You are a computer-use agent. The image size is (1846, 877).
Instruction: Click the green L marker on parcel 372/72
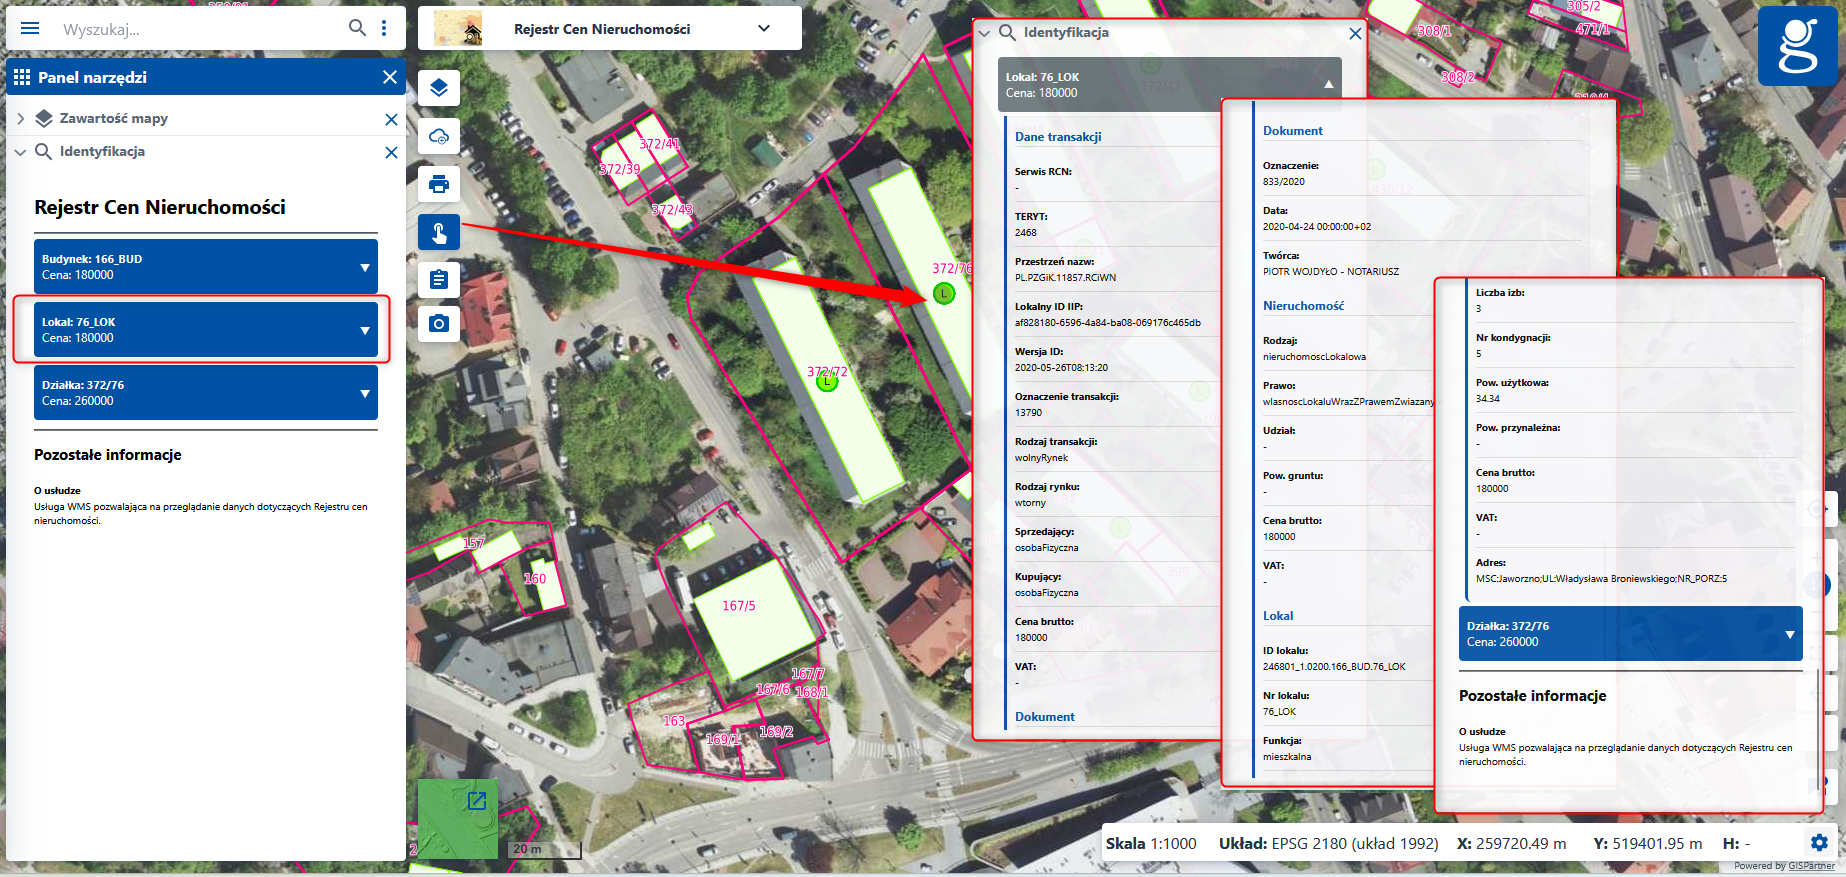826,381
